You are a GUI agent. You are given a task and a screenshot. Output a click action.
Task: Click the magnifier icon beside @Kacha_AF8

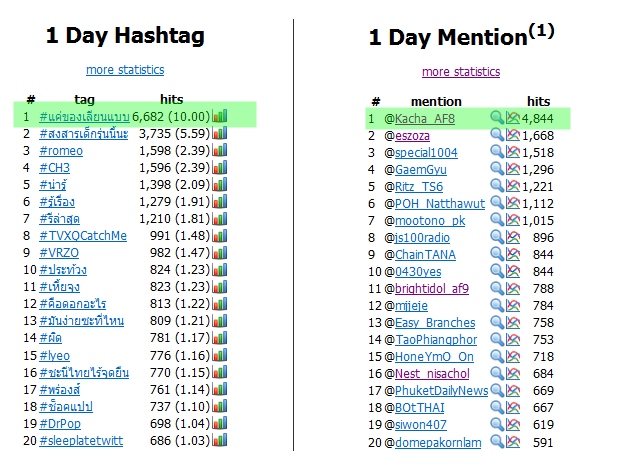[x=497, y=118]
